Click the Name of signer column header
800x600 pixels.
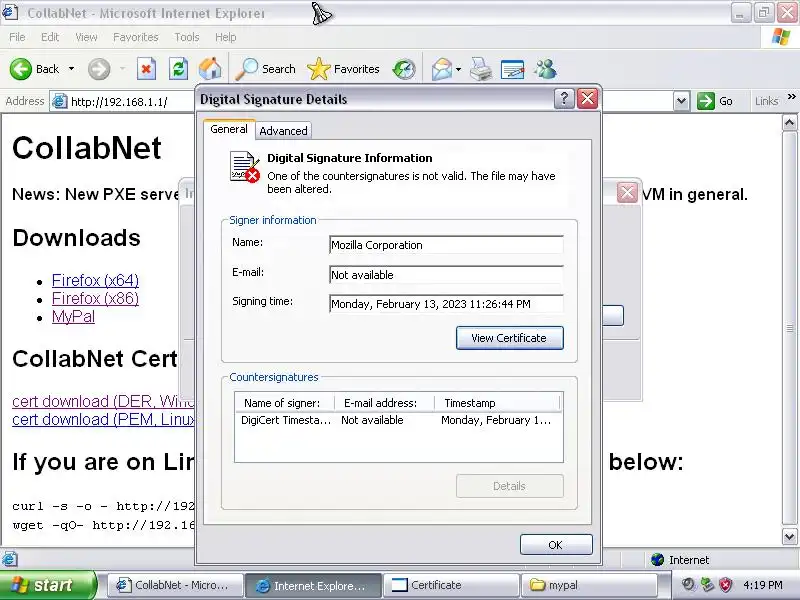(285, 403)
